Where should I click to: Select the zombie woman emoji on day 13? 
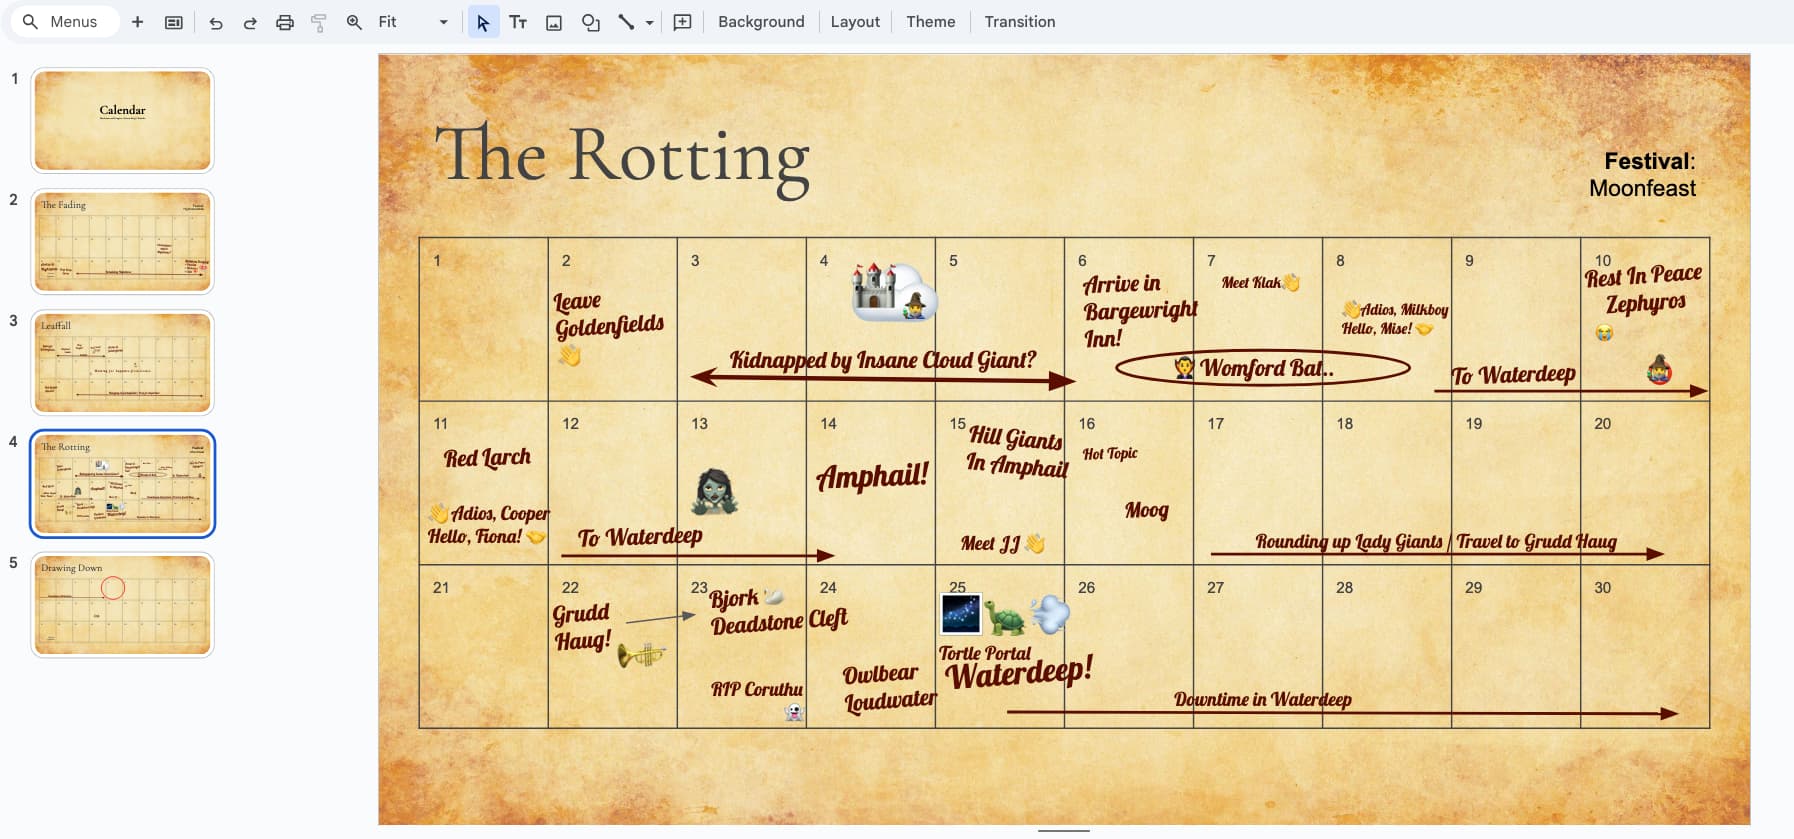[x=715, y=491]
